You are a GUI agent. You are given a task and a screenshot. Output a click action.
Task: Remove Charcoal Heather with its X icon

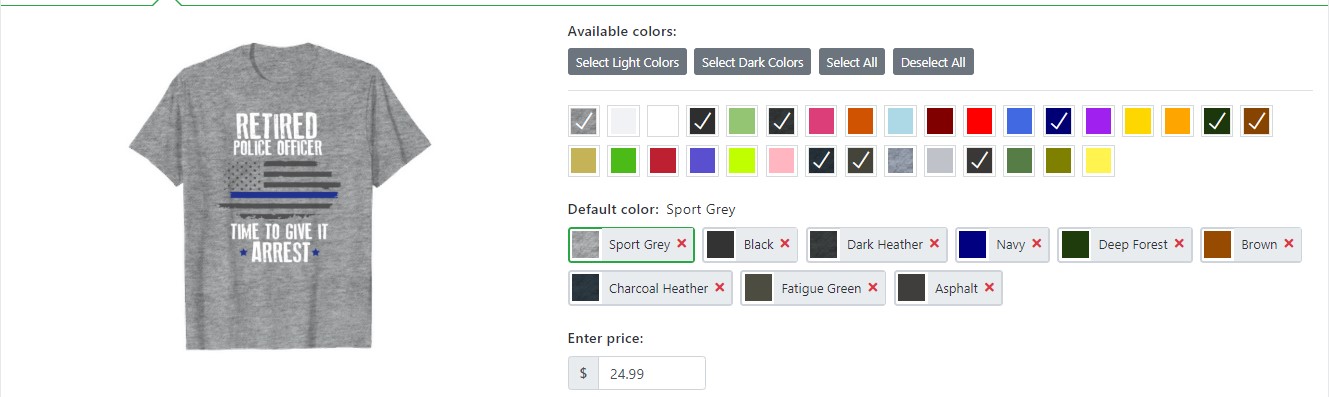click(x=720, y=288)
